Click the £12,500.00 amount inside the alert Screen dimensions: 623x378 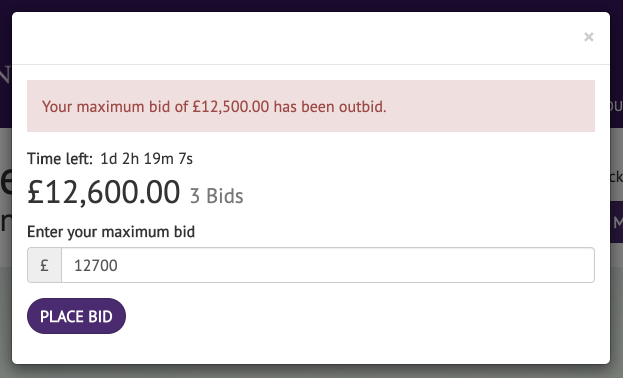pos(230,107)
